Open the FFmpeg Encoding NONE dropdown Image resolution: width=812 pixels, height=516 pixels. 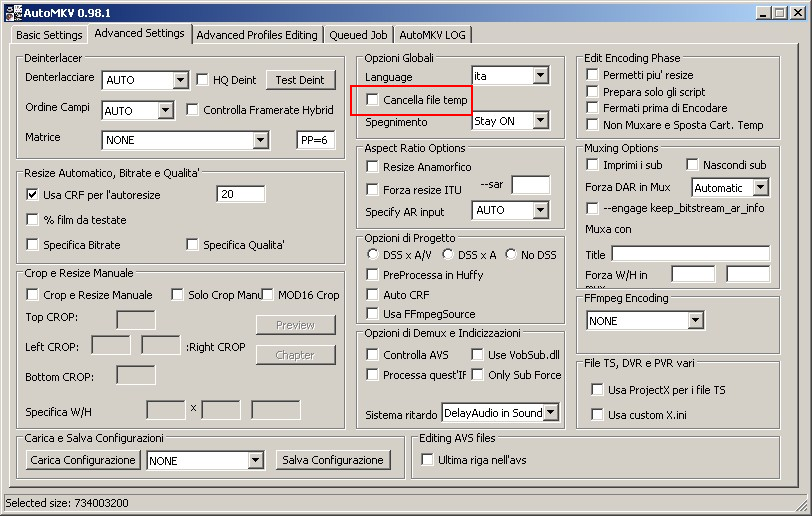(x=695, y=320)
